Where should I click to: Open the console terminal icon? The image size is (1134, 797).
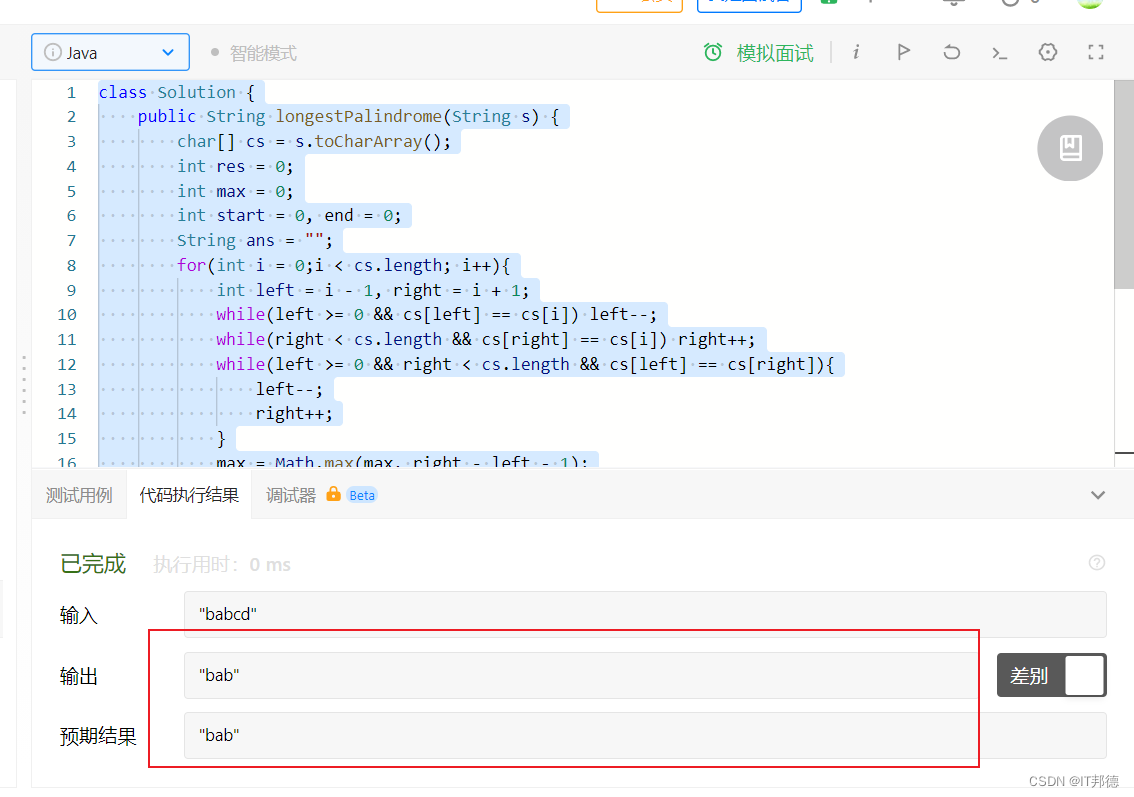coord(999,53)
